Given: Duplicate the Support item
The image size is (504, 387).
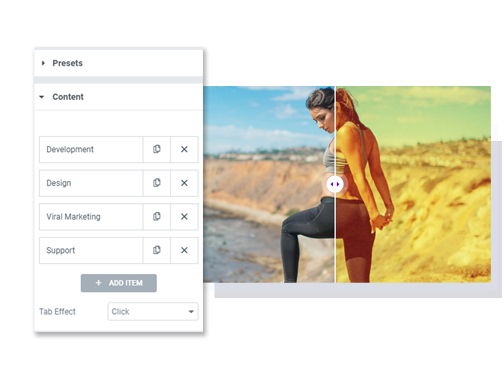Looking at the screenshot, I should [x=157, y=250].
